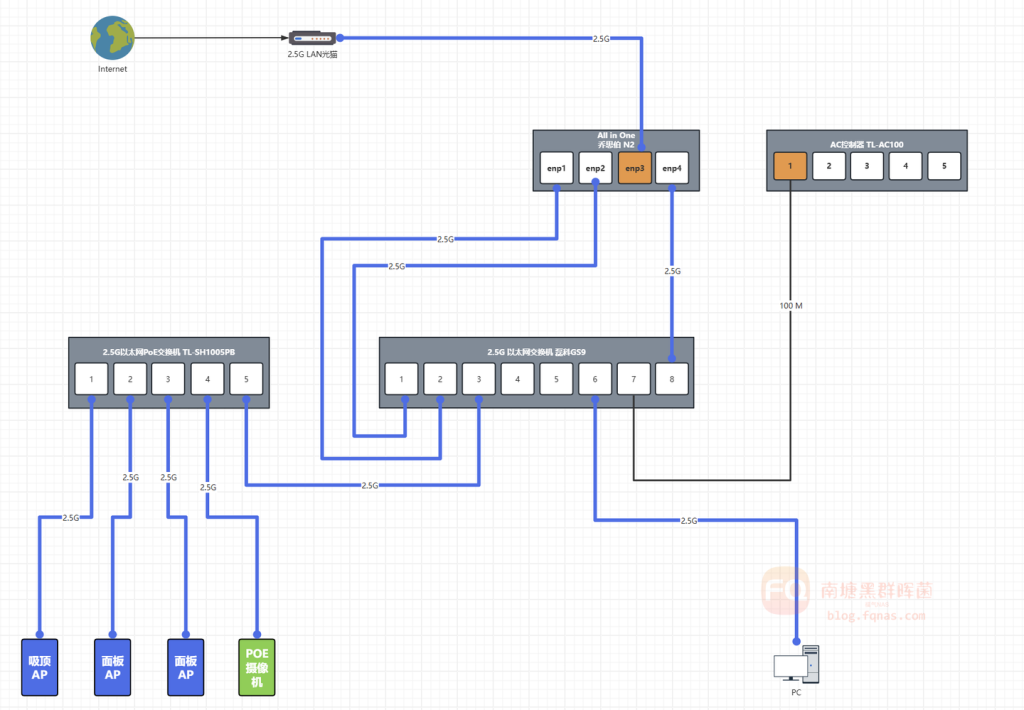The width and height of the screenshot is (1024, 710).
Task: Select the orange enp3 port
Action: click(x=635, y=168)
